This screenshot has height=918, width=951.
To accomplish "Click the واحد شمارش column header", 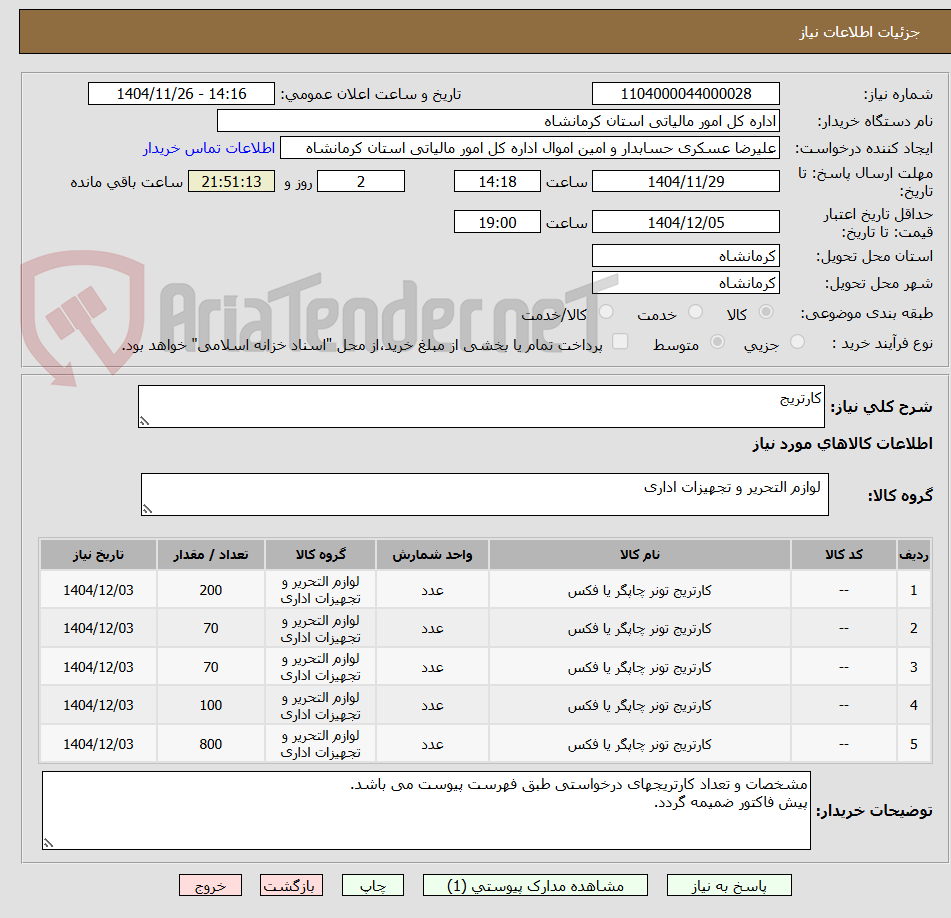I will pos(432,554).
